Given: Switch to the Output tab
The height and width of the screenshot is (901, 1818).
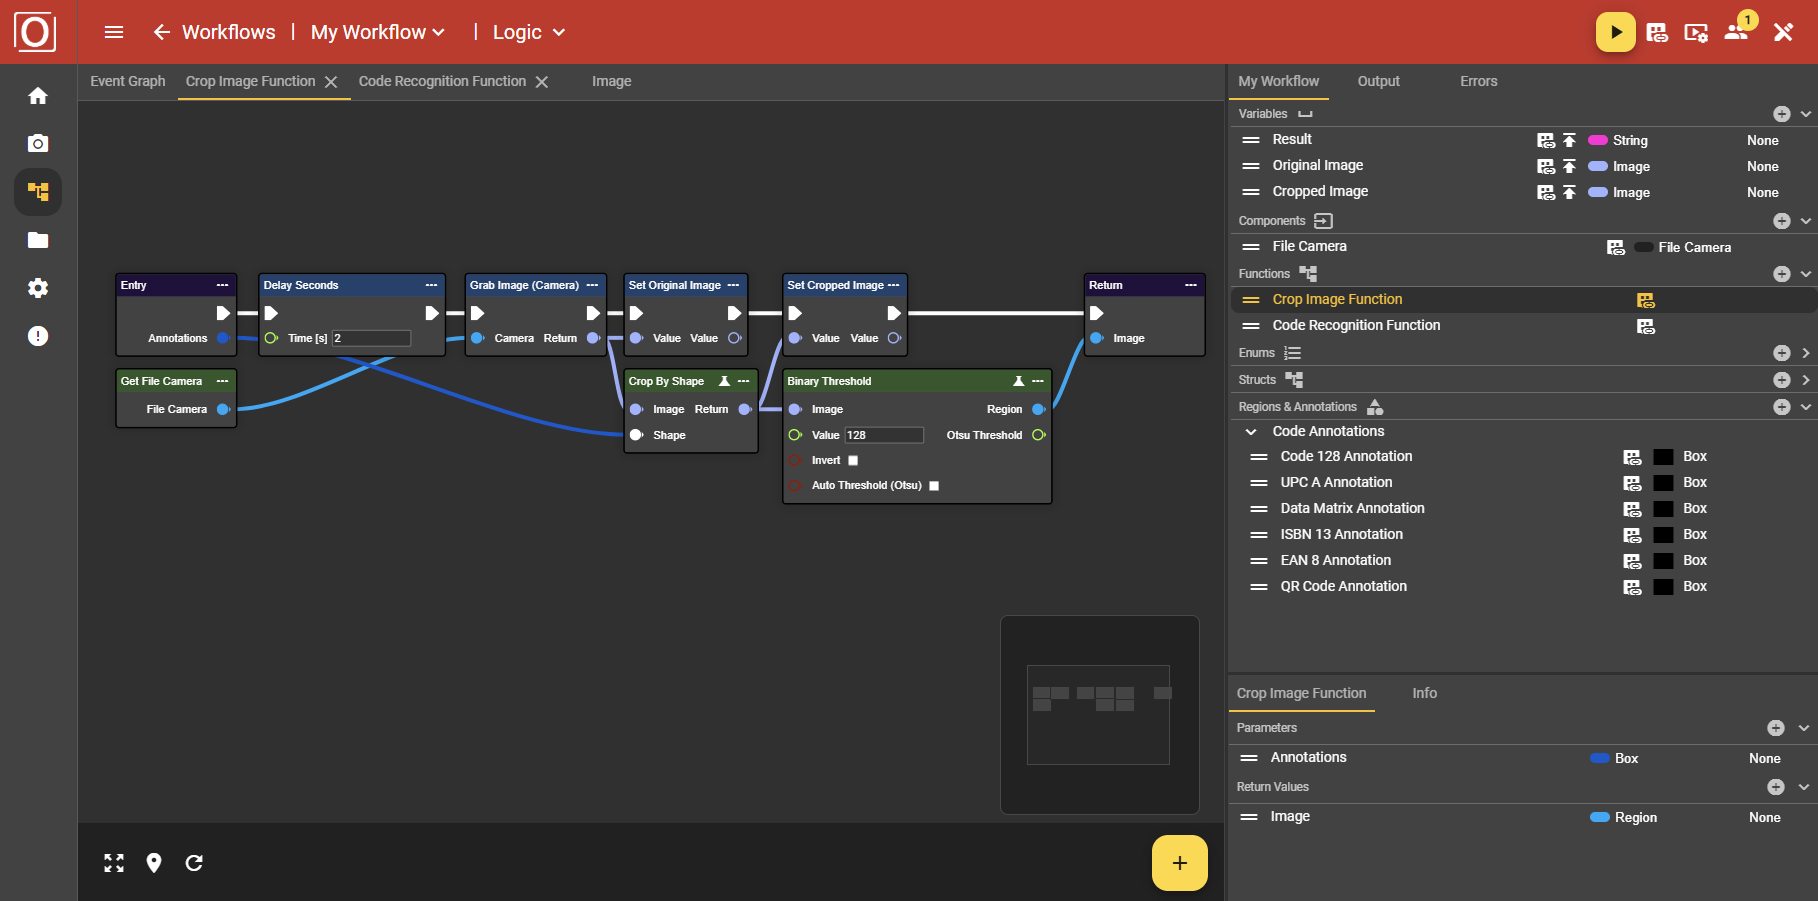Looking at the screenshot, I should [x=1378, y=82].
